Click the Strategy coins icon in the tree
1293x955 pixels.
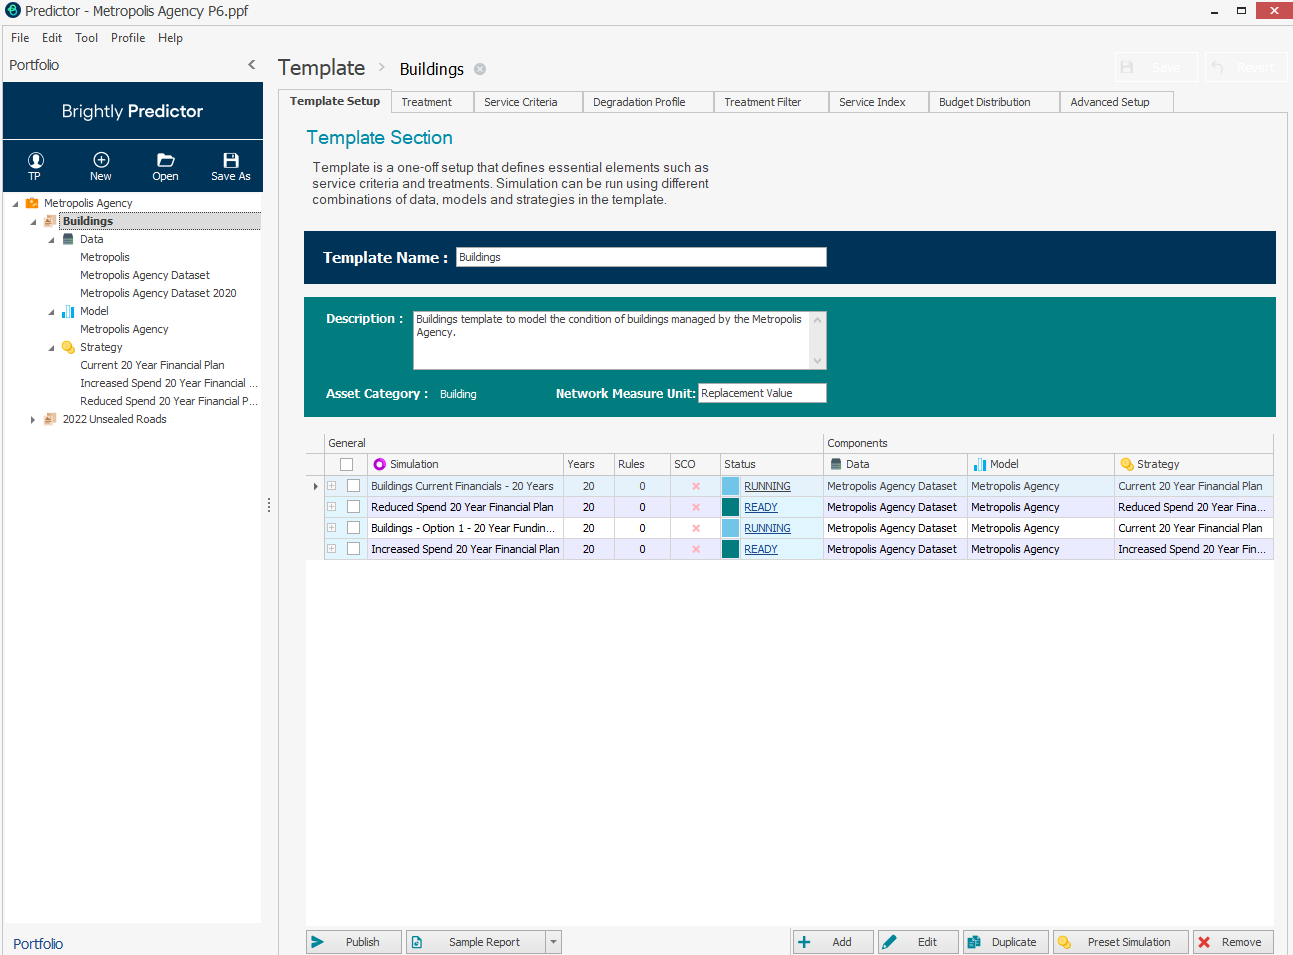point(68,347)
